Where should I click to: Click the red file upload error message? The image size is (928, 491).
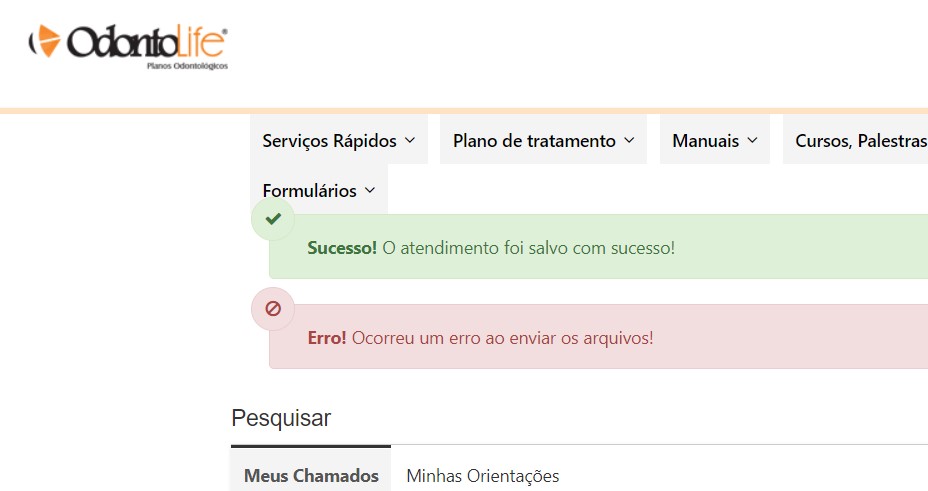[x=502, y=338]
